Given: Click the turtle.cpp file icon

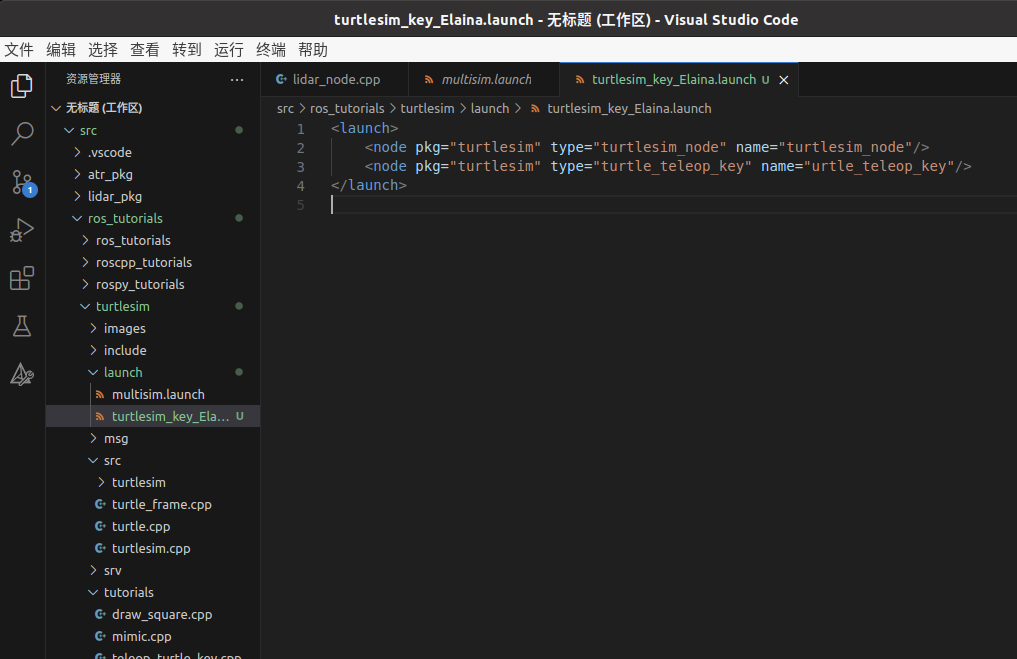Looking at the screenshot, I should [100, 526].
